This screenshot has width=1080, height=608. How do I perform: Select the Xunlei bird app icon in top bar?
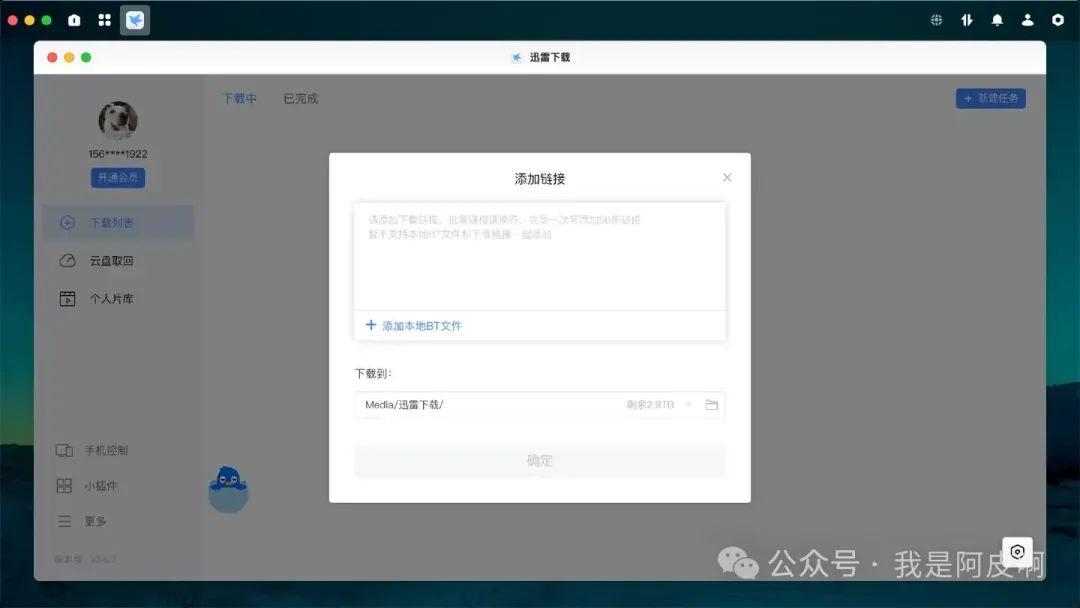click(x=135, y=20)
